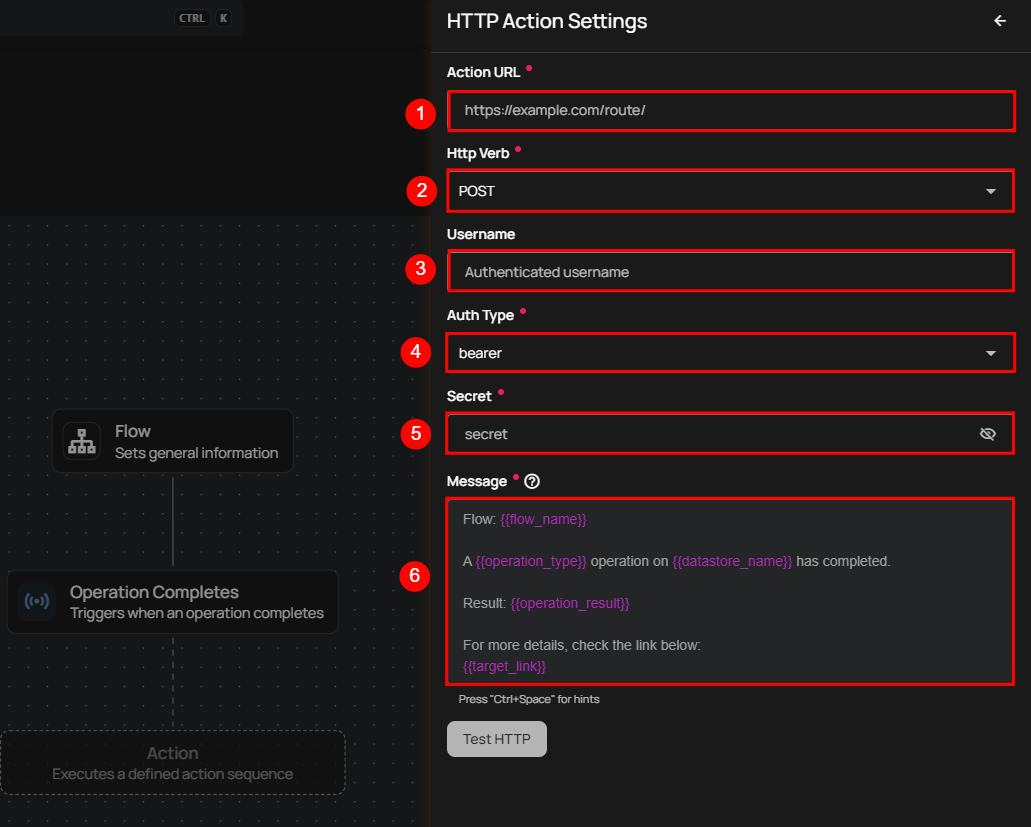The image size is (1031, 827).
Task: Expand the Auth Type dropdown arrow
Action: [990, 353]
